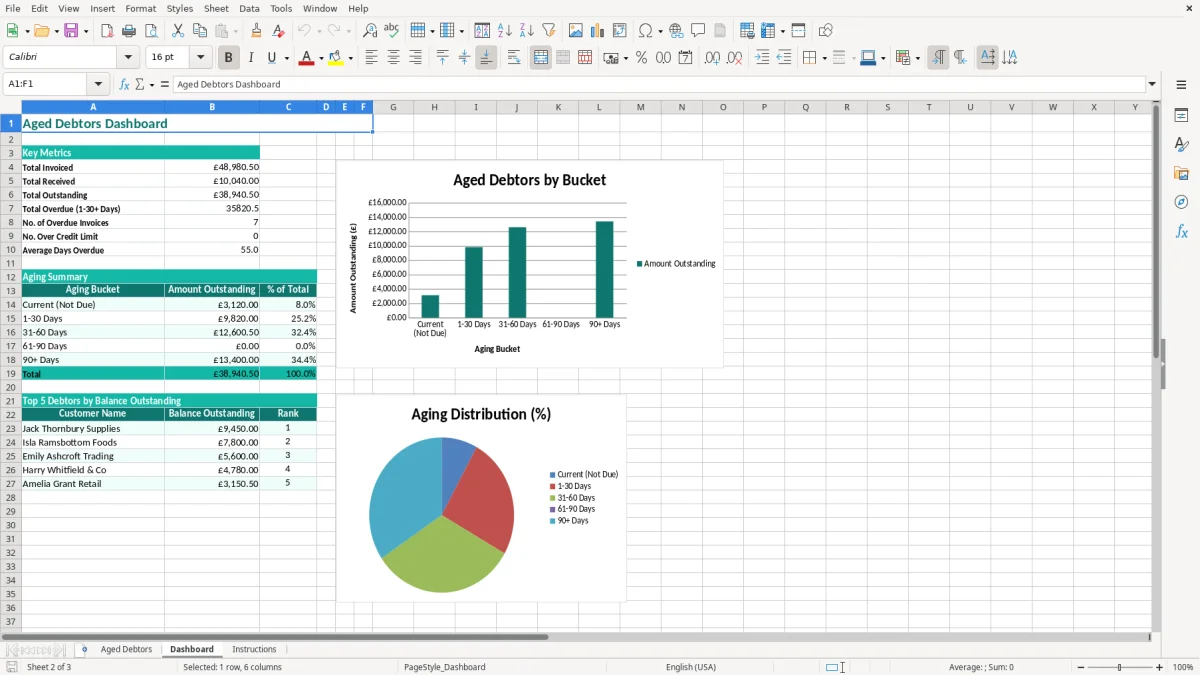Open Background Color dropdown arrow
The width and height of the screenshot is (1200, 675).
pyautogui.click(x=350, y=58)
